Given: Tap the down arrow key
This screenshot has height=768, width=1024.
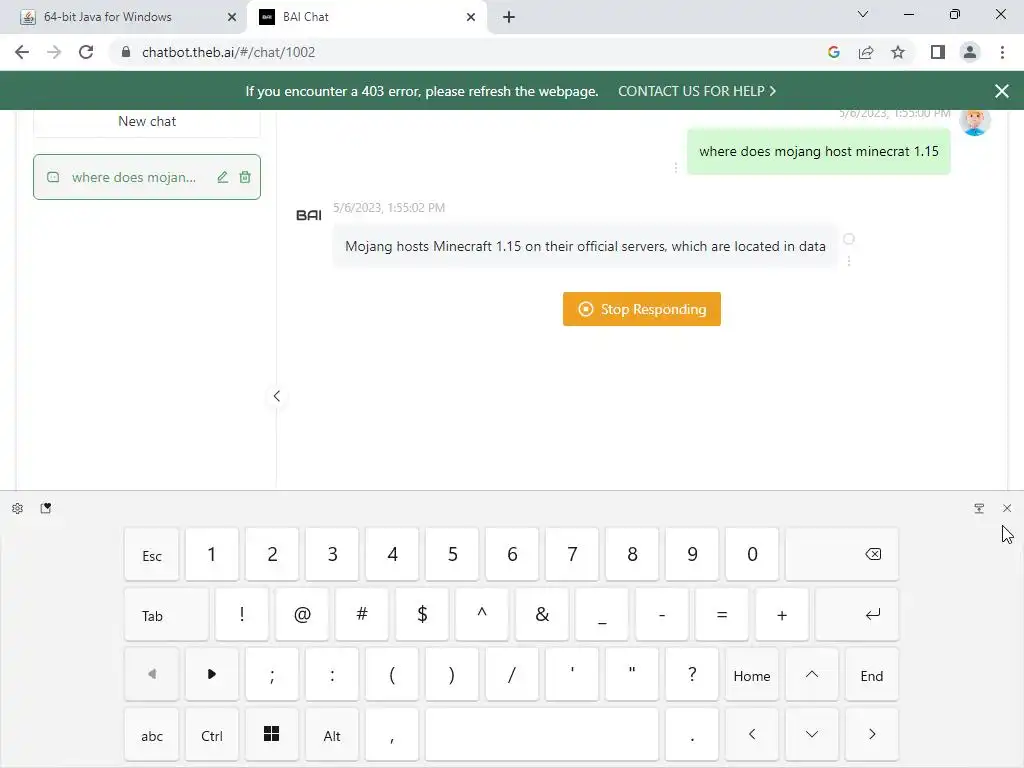Looking at the screenshot, I should tap(812, 735).
